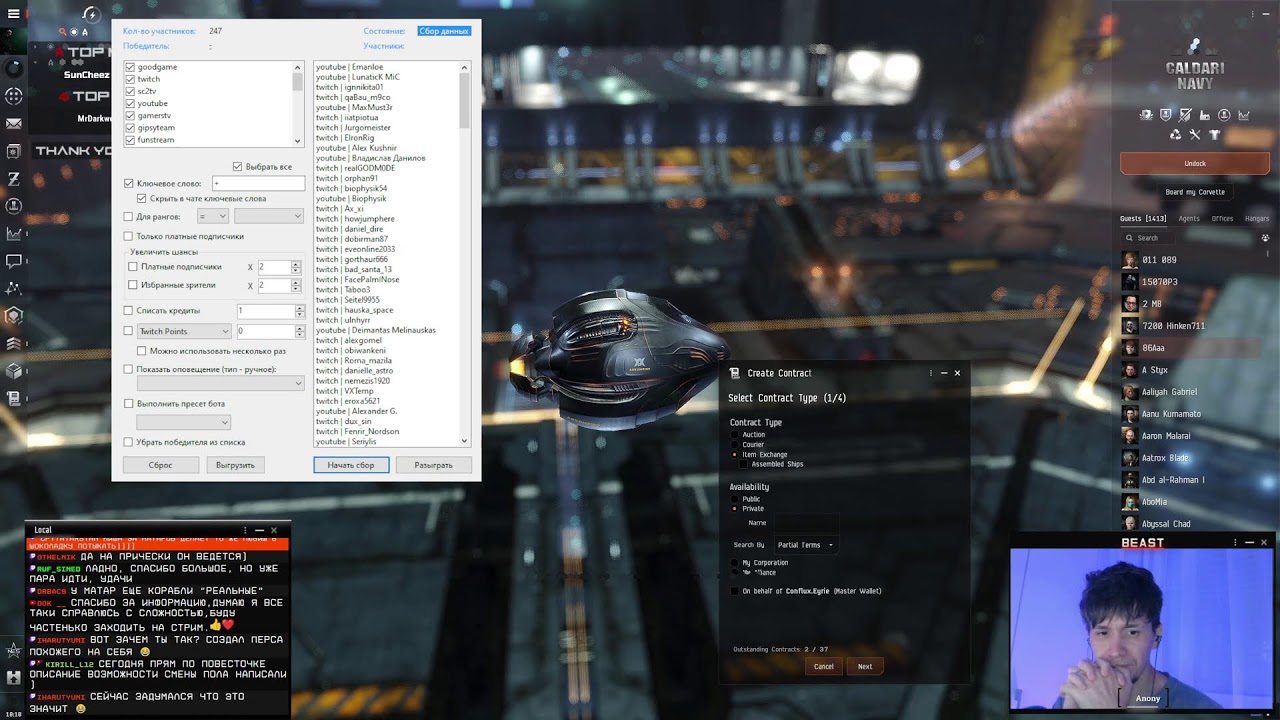Click Next in Create Contract window
1280x720 pixels.
865,666
